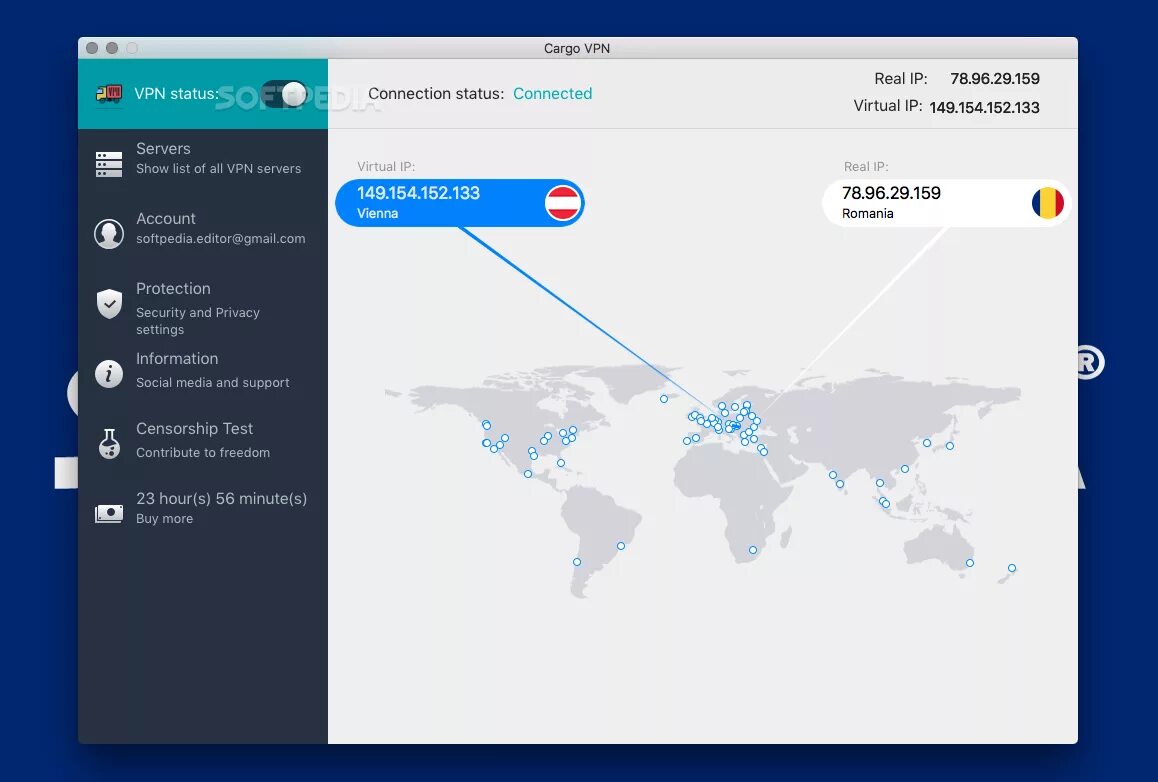
Task: Click the server marker in Brazil
Action: pyautogui.click(x=621, y=546)
